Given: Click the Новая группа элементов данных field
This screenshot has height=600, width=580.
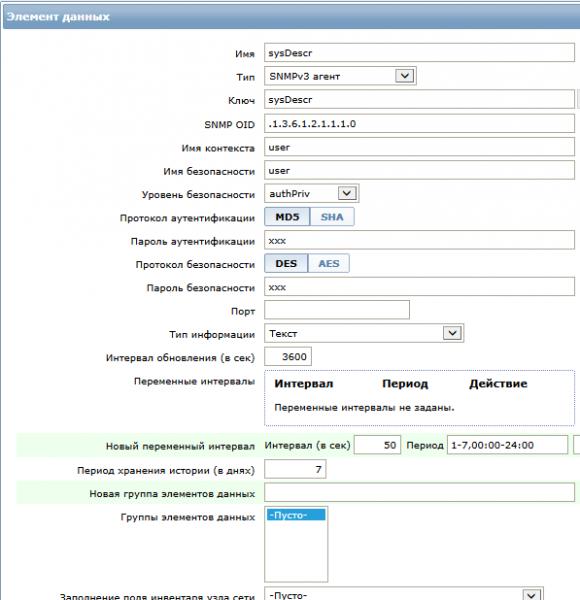Looking at the screenshot, I should (419, 492).
